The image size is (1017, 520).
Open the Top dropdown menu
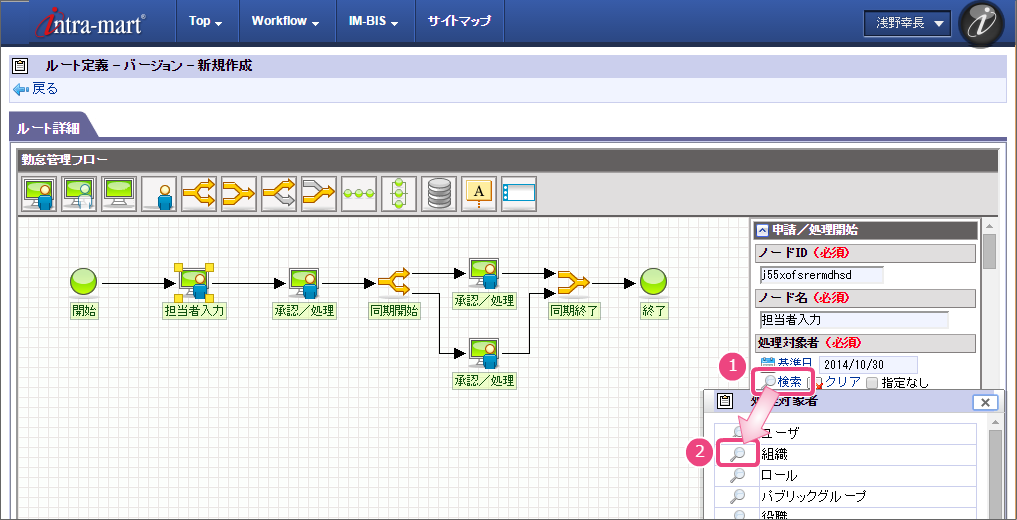tap(206, 21)
